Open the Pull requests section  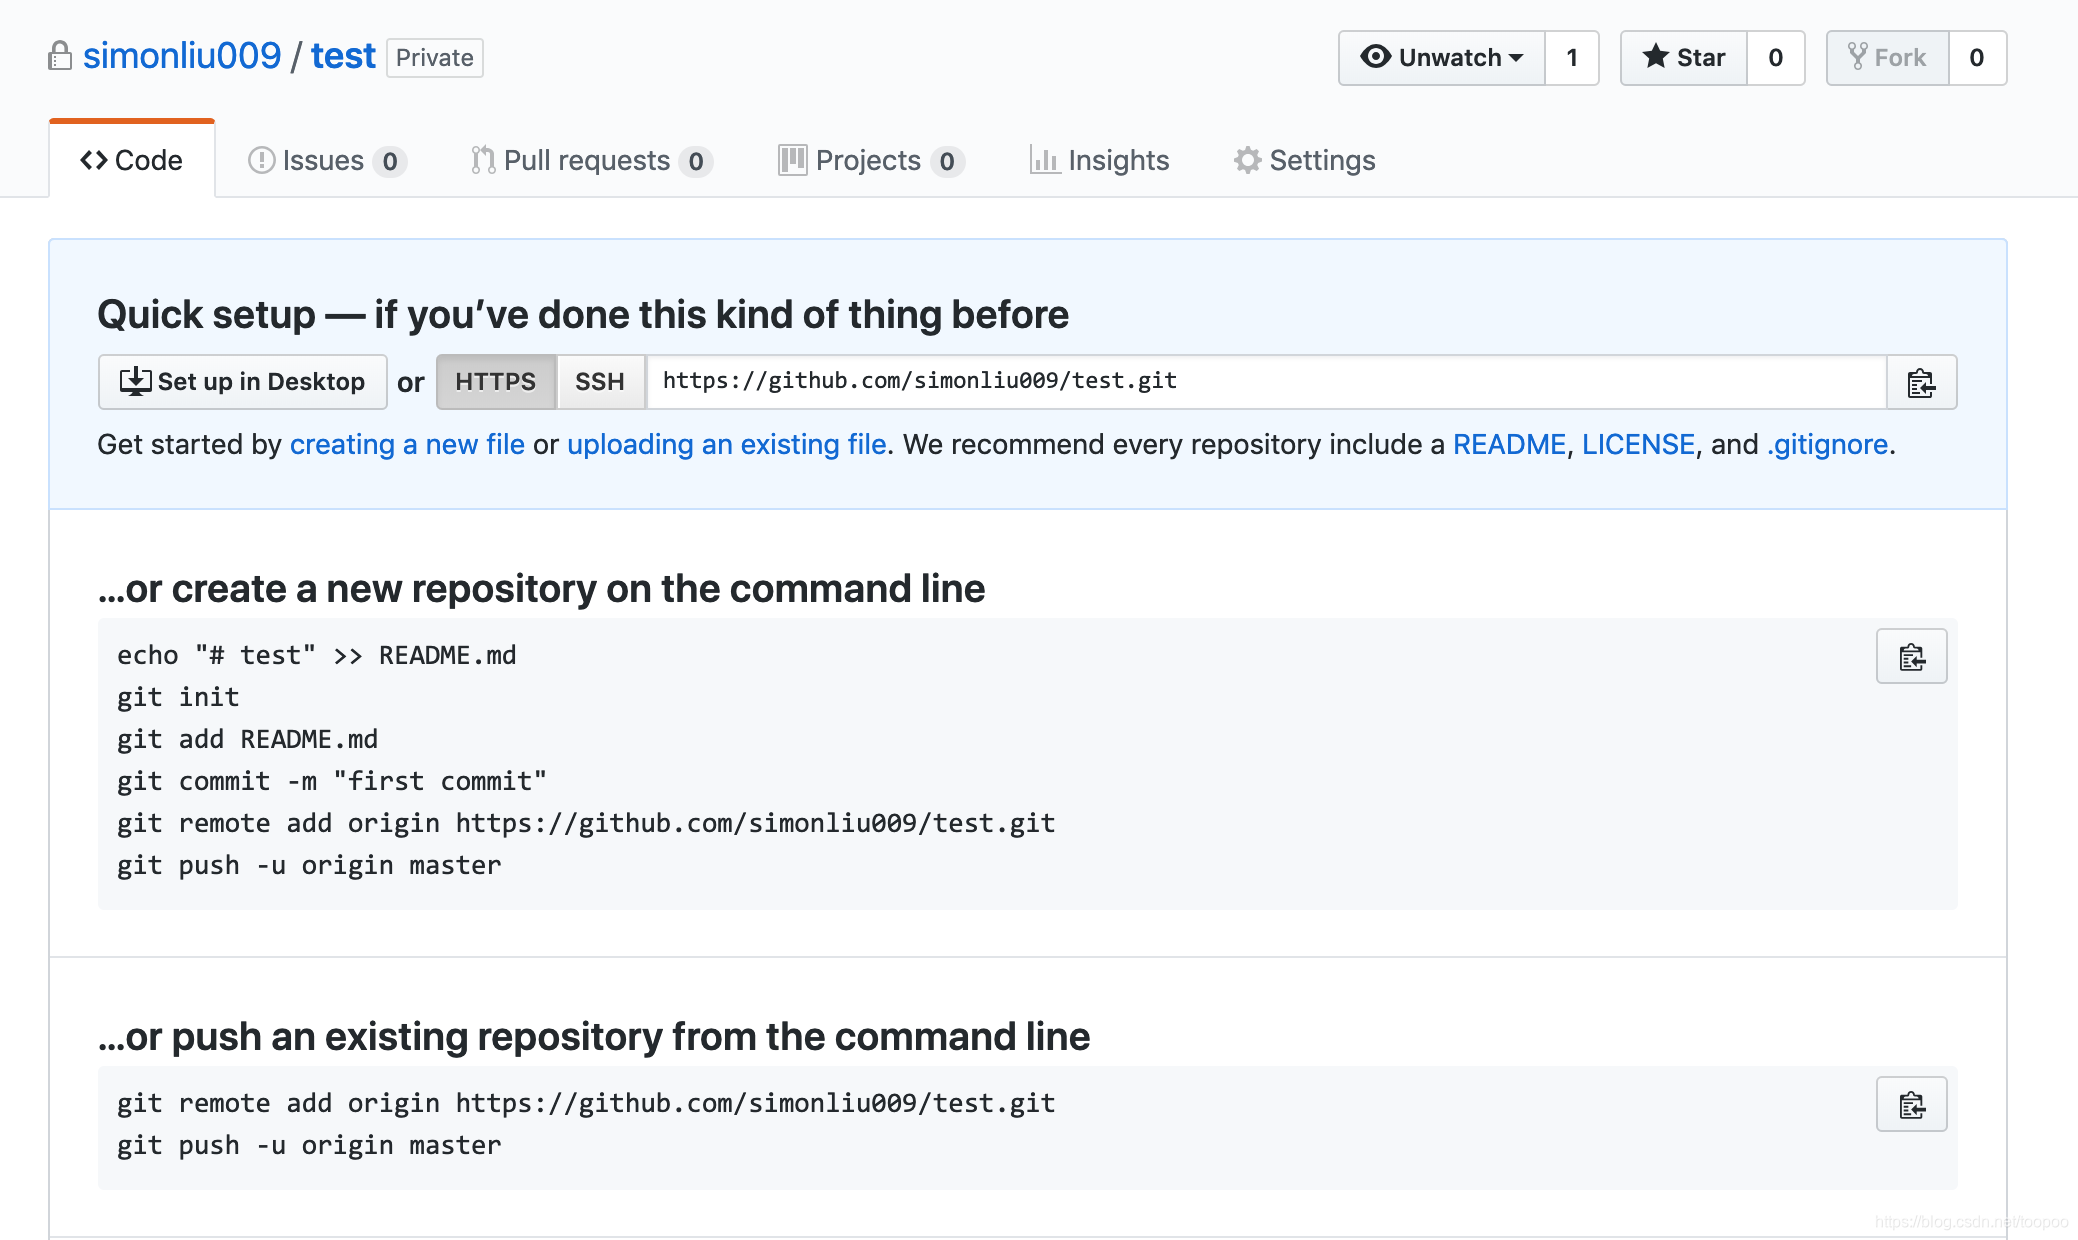[x=586, y=159]
